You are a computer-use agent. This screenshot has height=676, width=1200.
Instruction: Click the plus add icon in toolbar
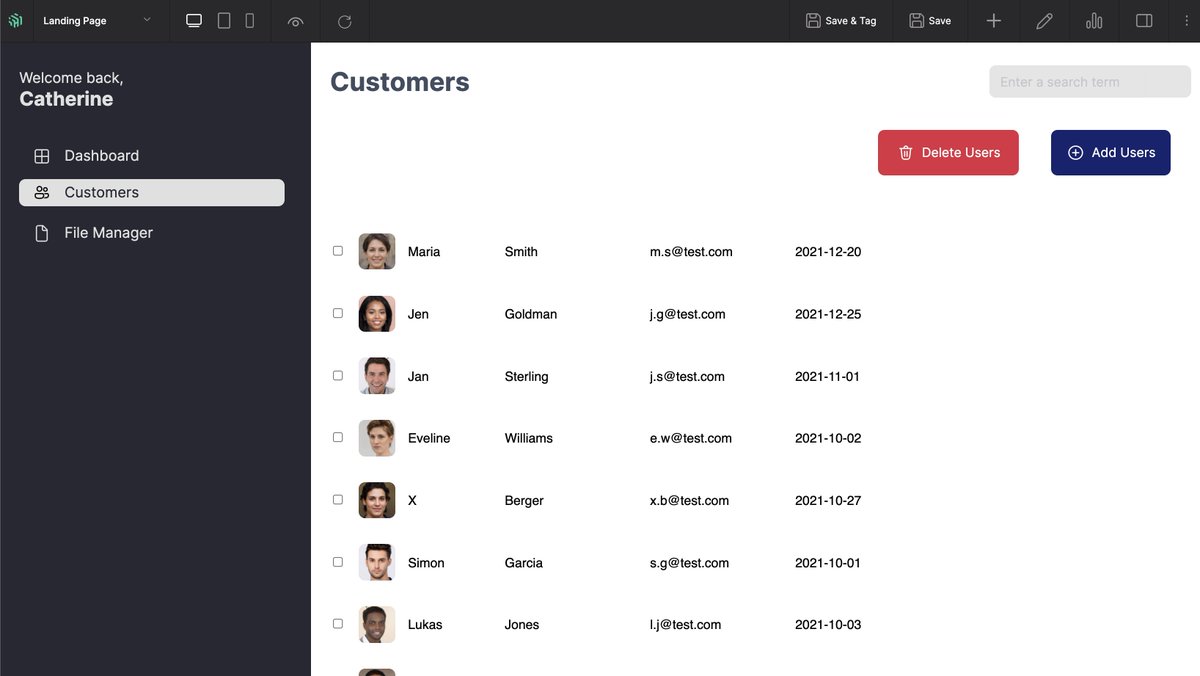click(994, 20)
